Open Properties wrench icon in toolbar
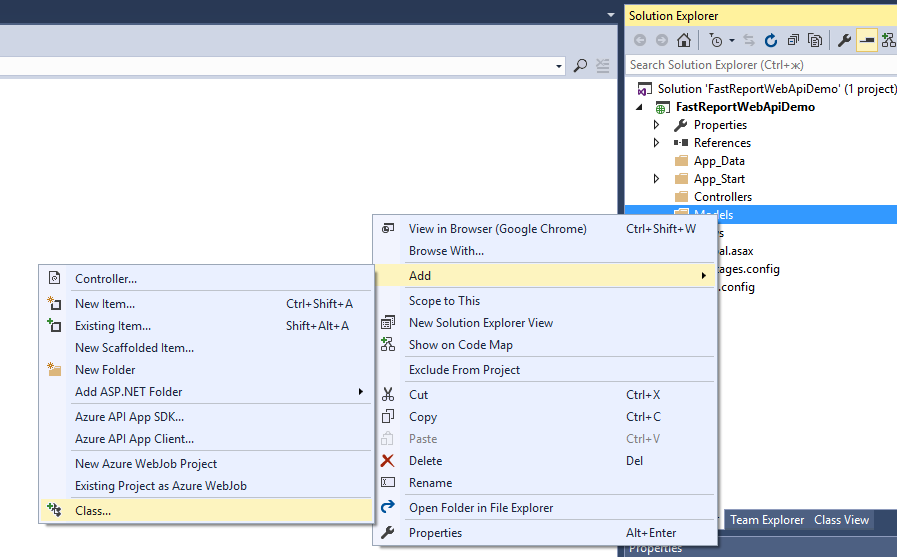The height and width of the screenshot is (557, 897). [x=844, y=40]
